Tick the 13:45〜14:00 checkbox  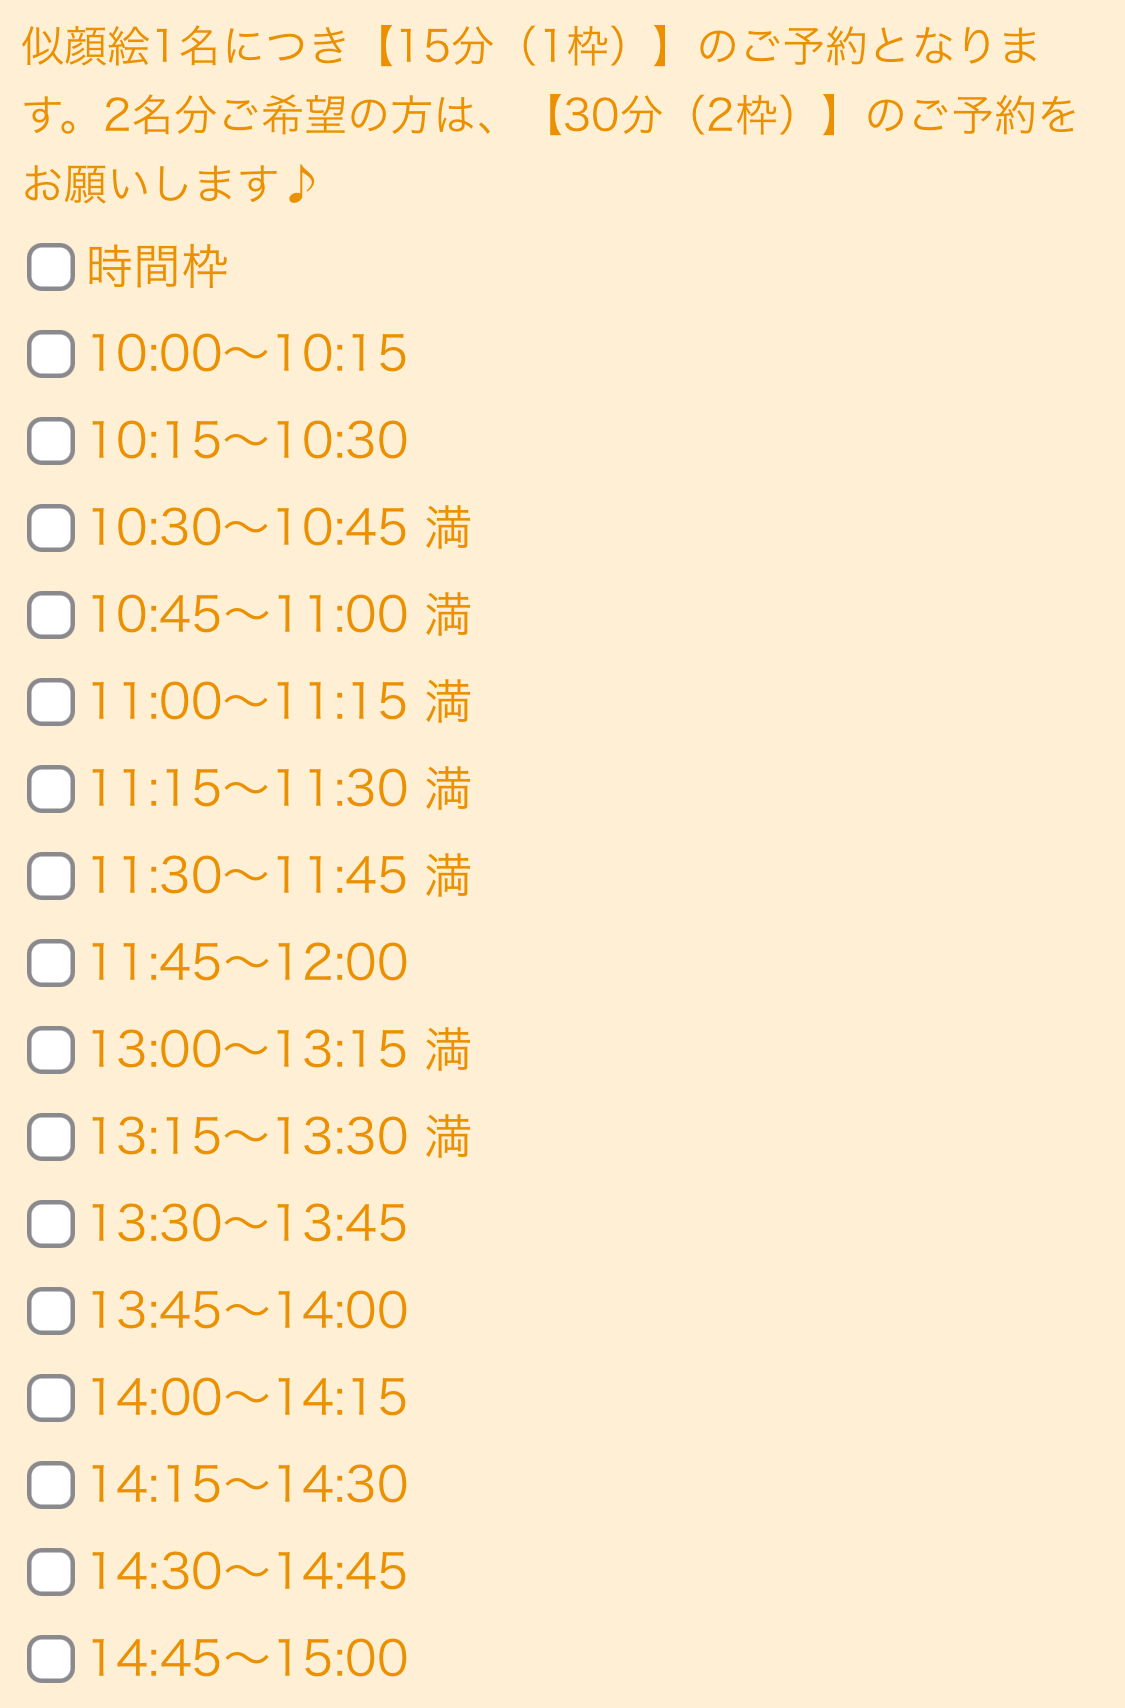click(x=51, y=1311)
